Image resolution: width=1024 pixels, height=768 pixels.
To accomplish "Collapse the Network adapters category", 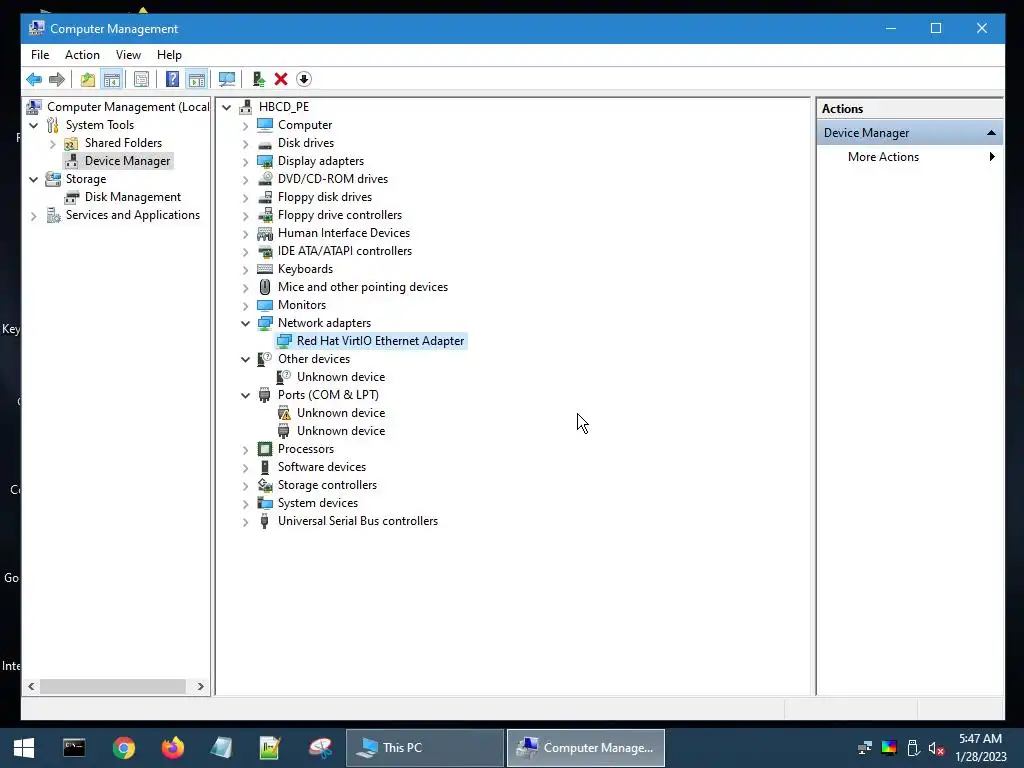I will (x=246, y=323).
